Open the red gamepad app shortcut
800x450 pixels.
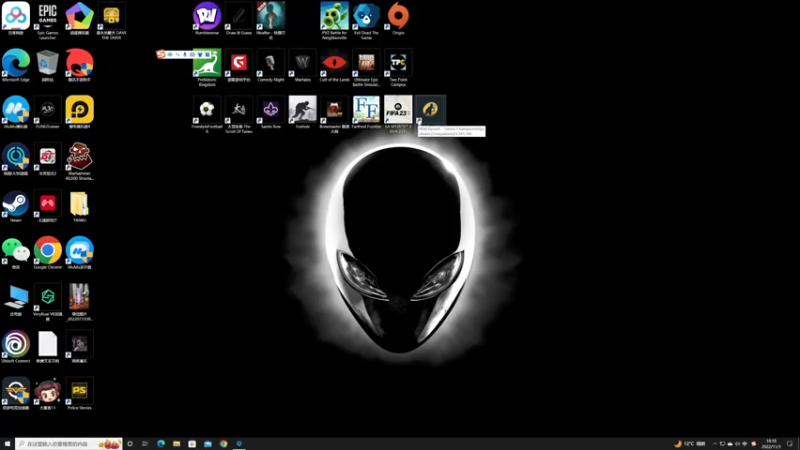47,206
